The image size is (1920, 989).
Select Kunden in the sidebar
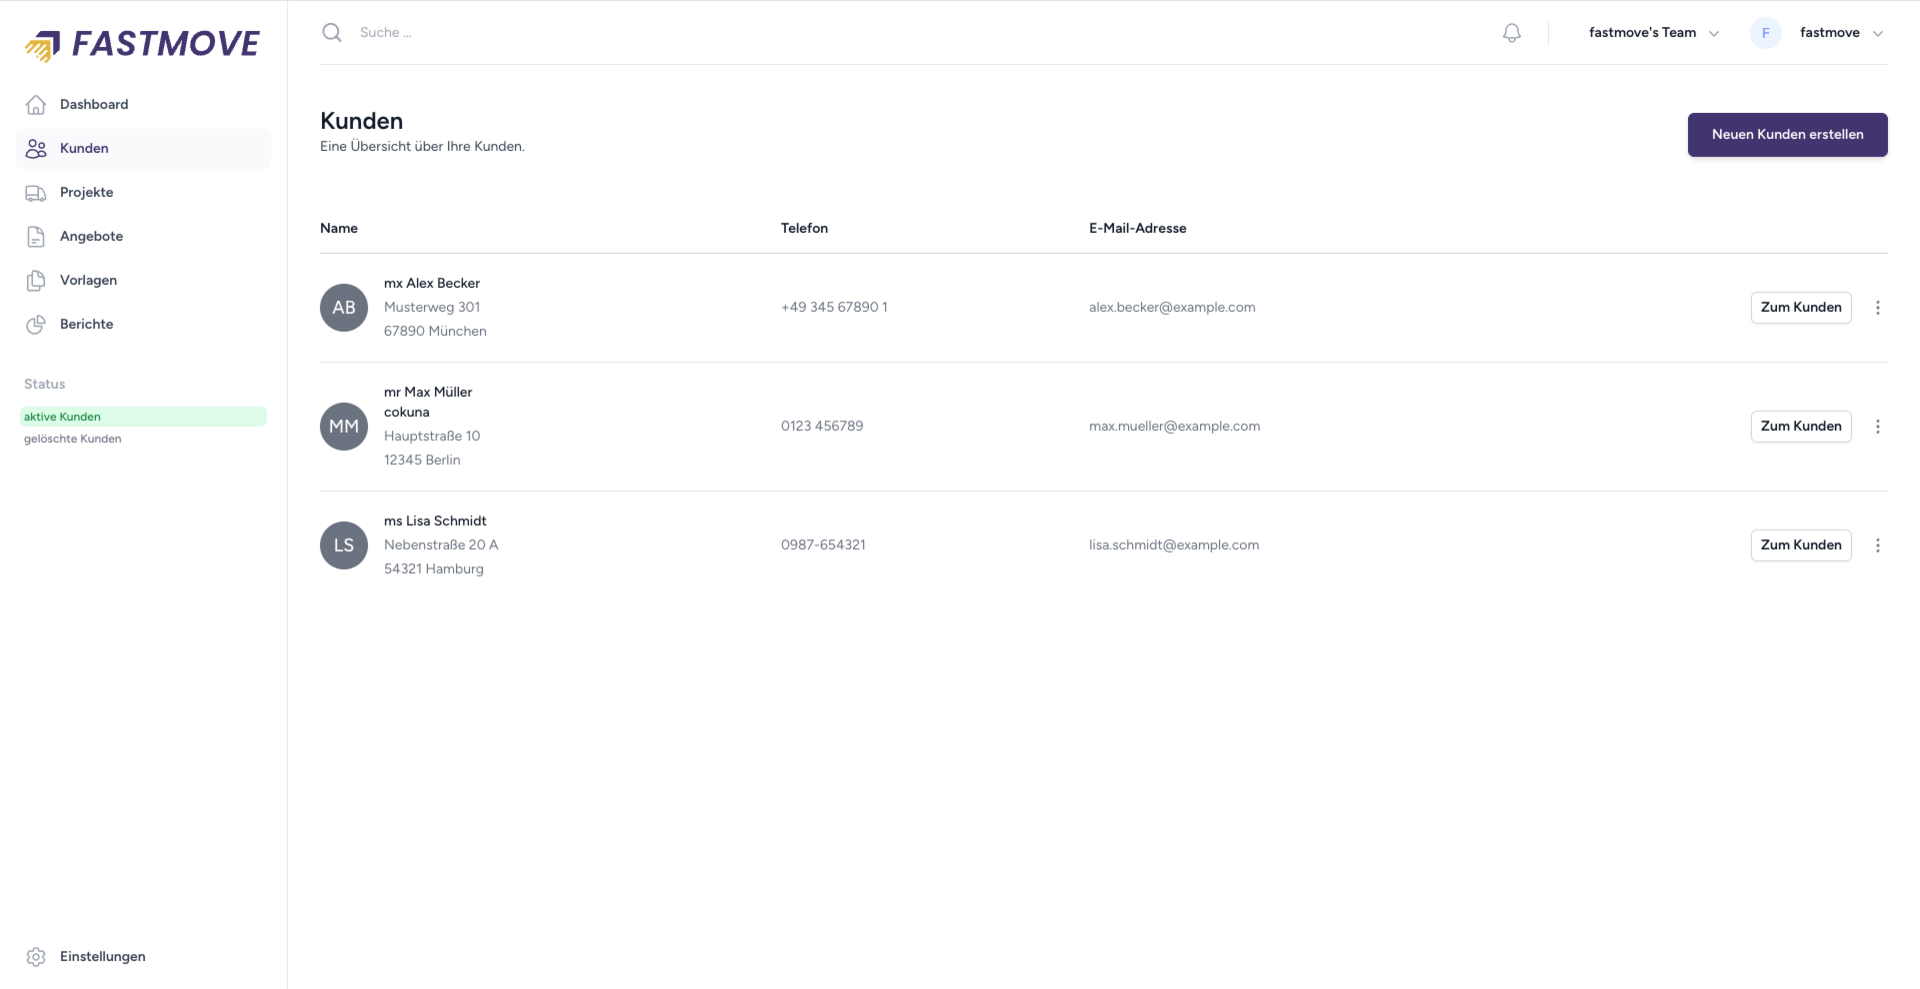click(x=84, y=149)
